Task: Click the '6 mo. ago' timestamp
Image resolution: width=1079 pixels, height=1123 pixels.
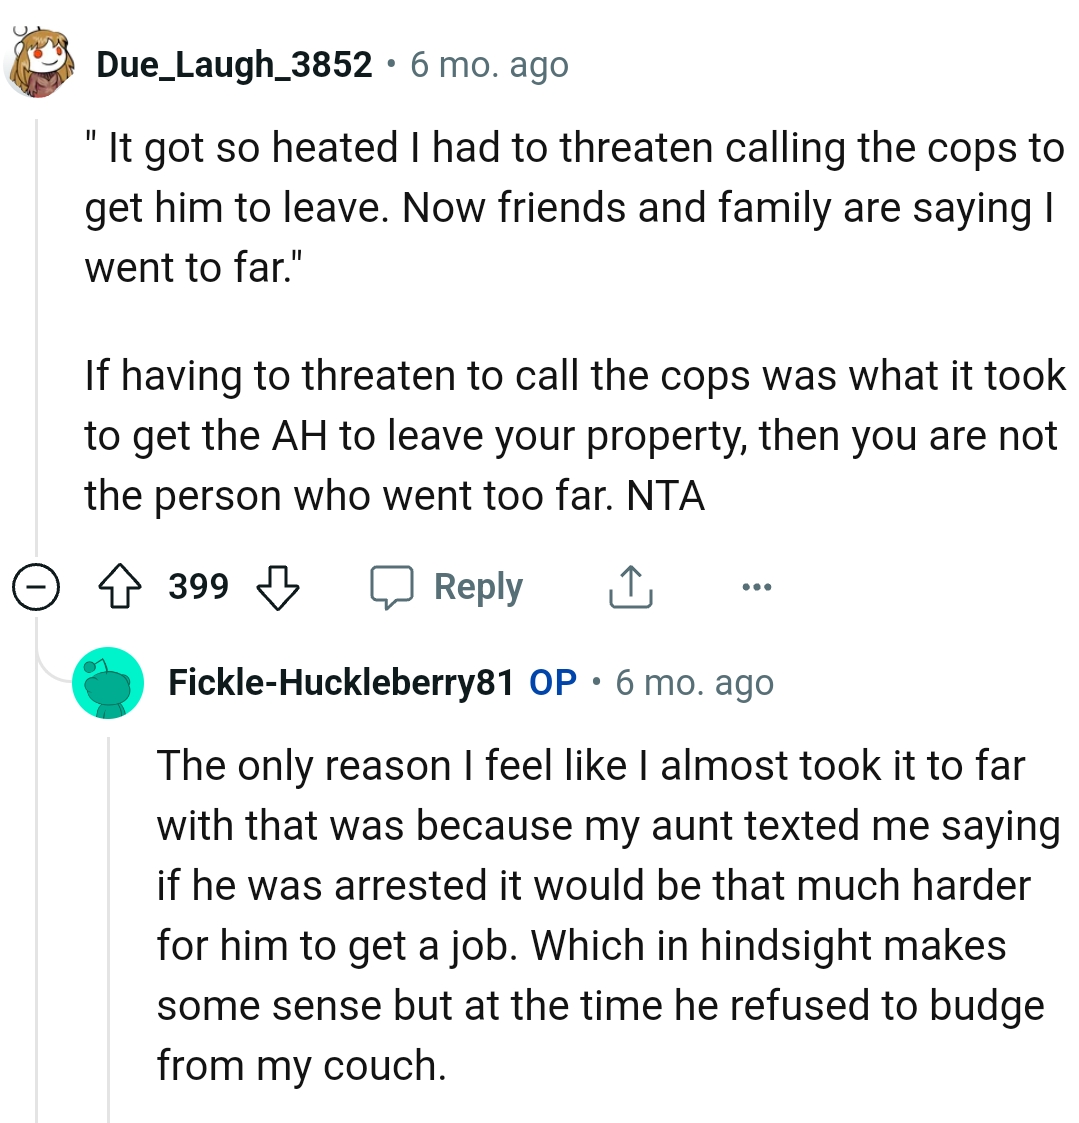Action: [489, 63]
